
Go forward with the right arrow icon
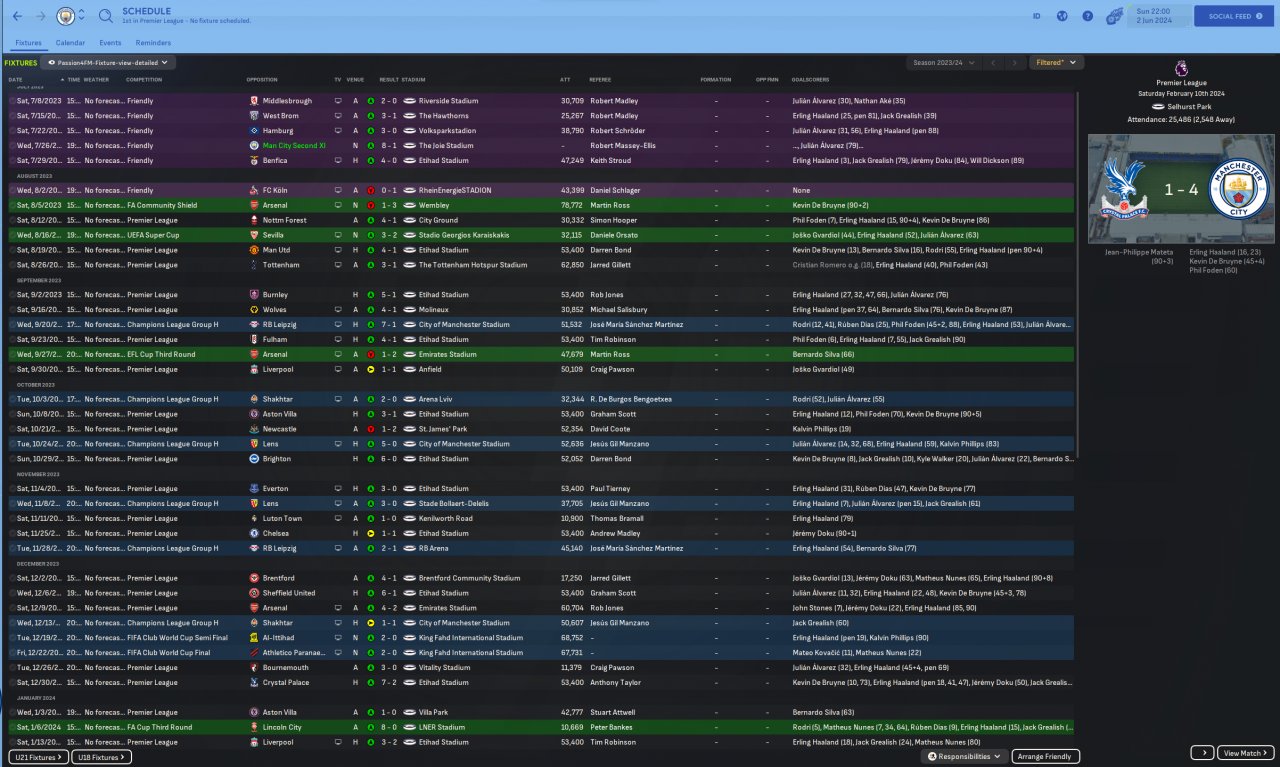click(x=40, y=16)
